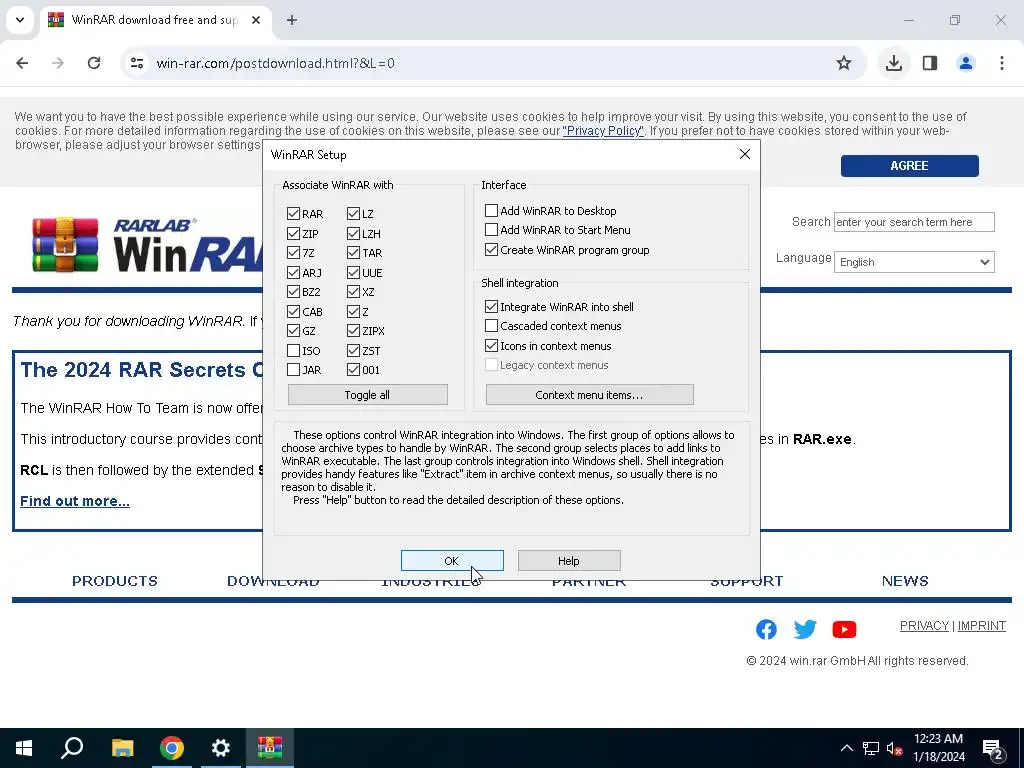Toggle the TAR association checkbox
The width and height of the screenshot is (1024, 768).
point(353,253)
